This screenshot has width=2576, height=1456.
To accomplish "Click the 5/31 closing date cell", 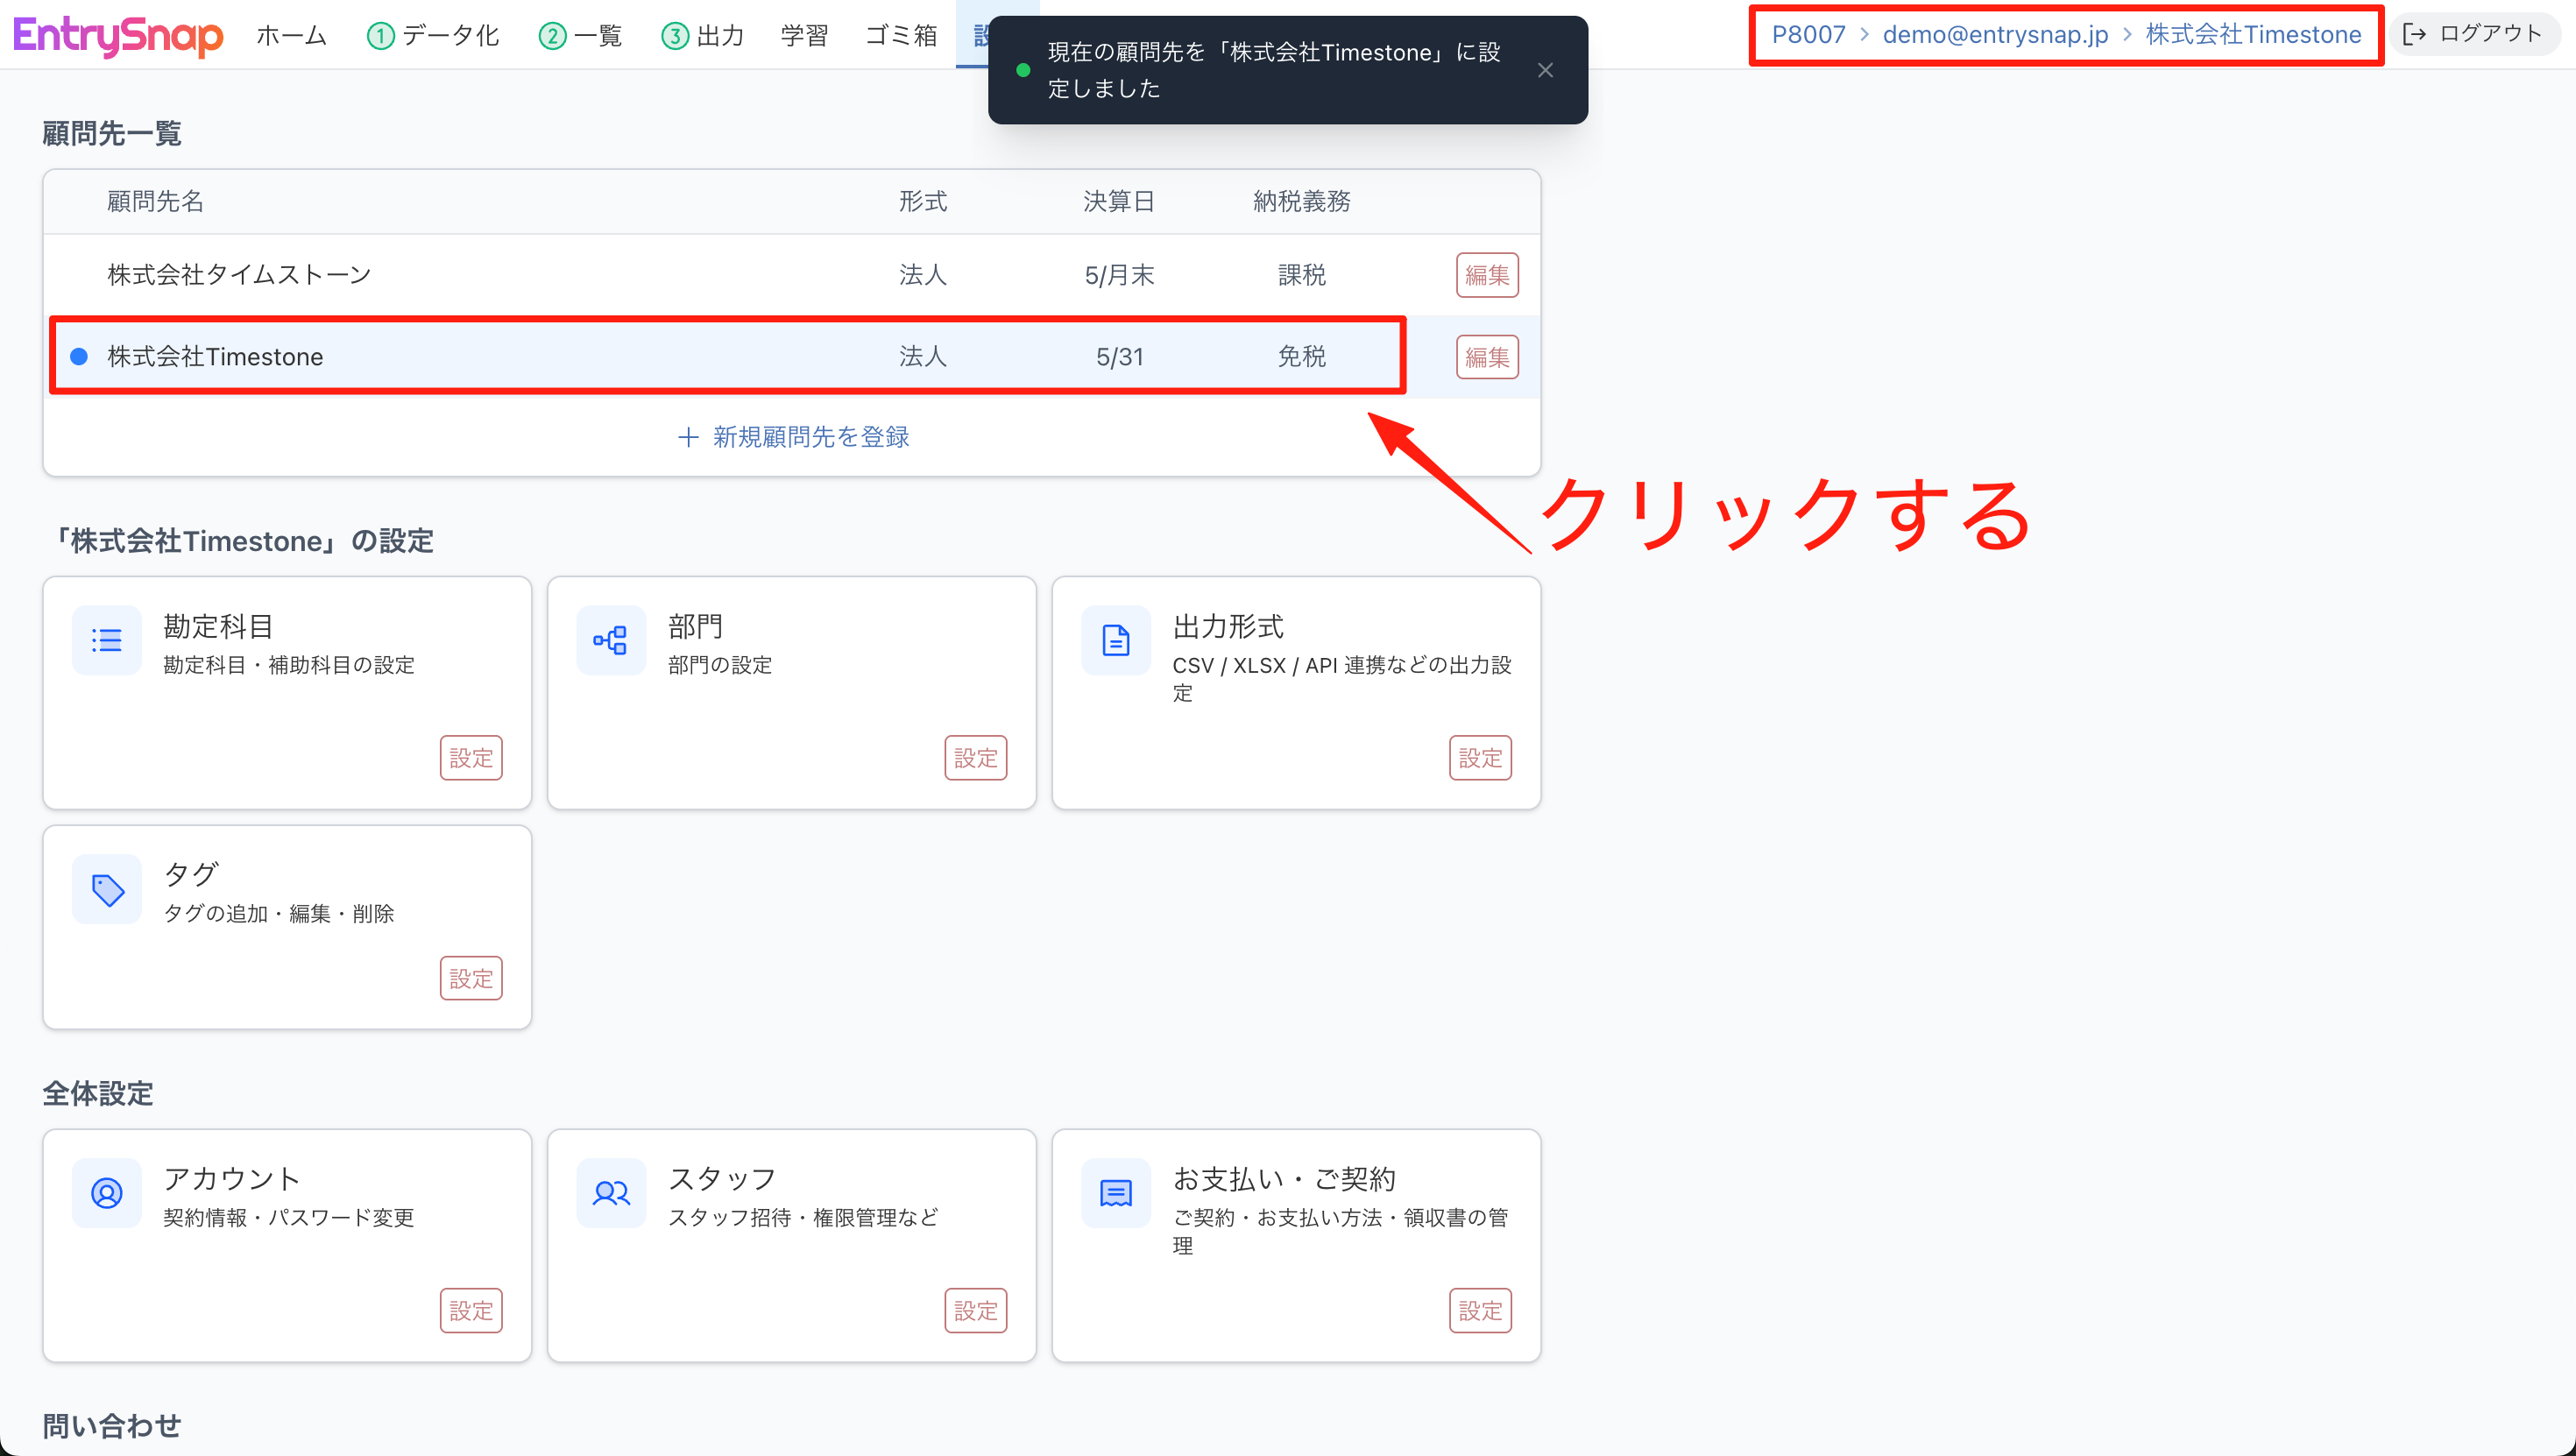I will 1119,357.
